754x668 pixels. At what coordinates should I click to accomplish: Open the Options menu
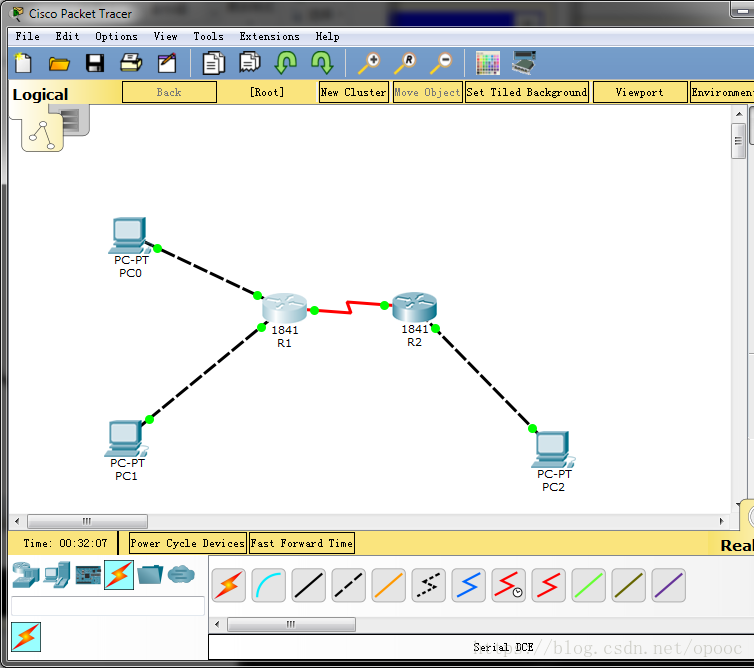tap(116, 37)
